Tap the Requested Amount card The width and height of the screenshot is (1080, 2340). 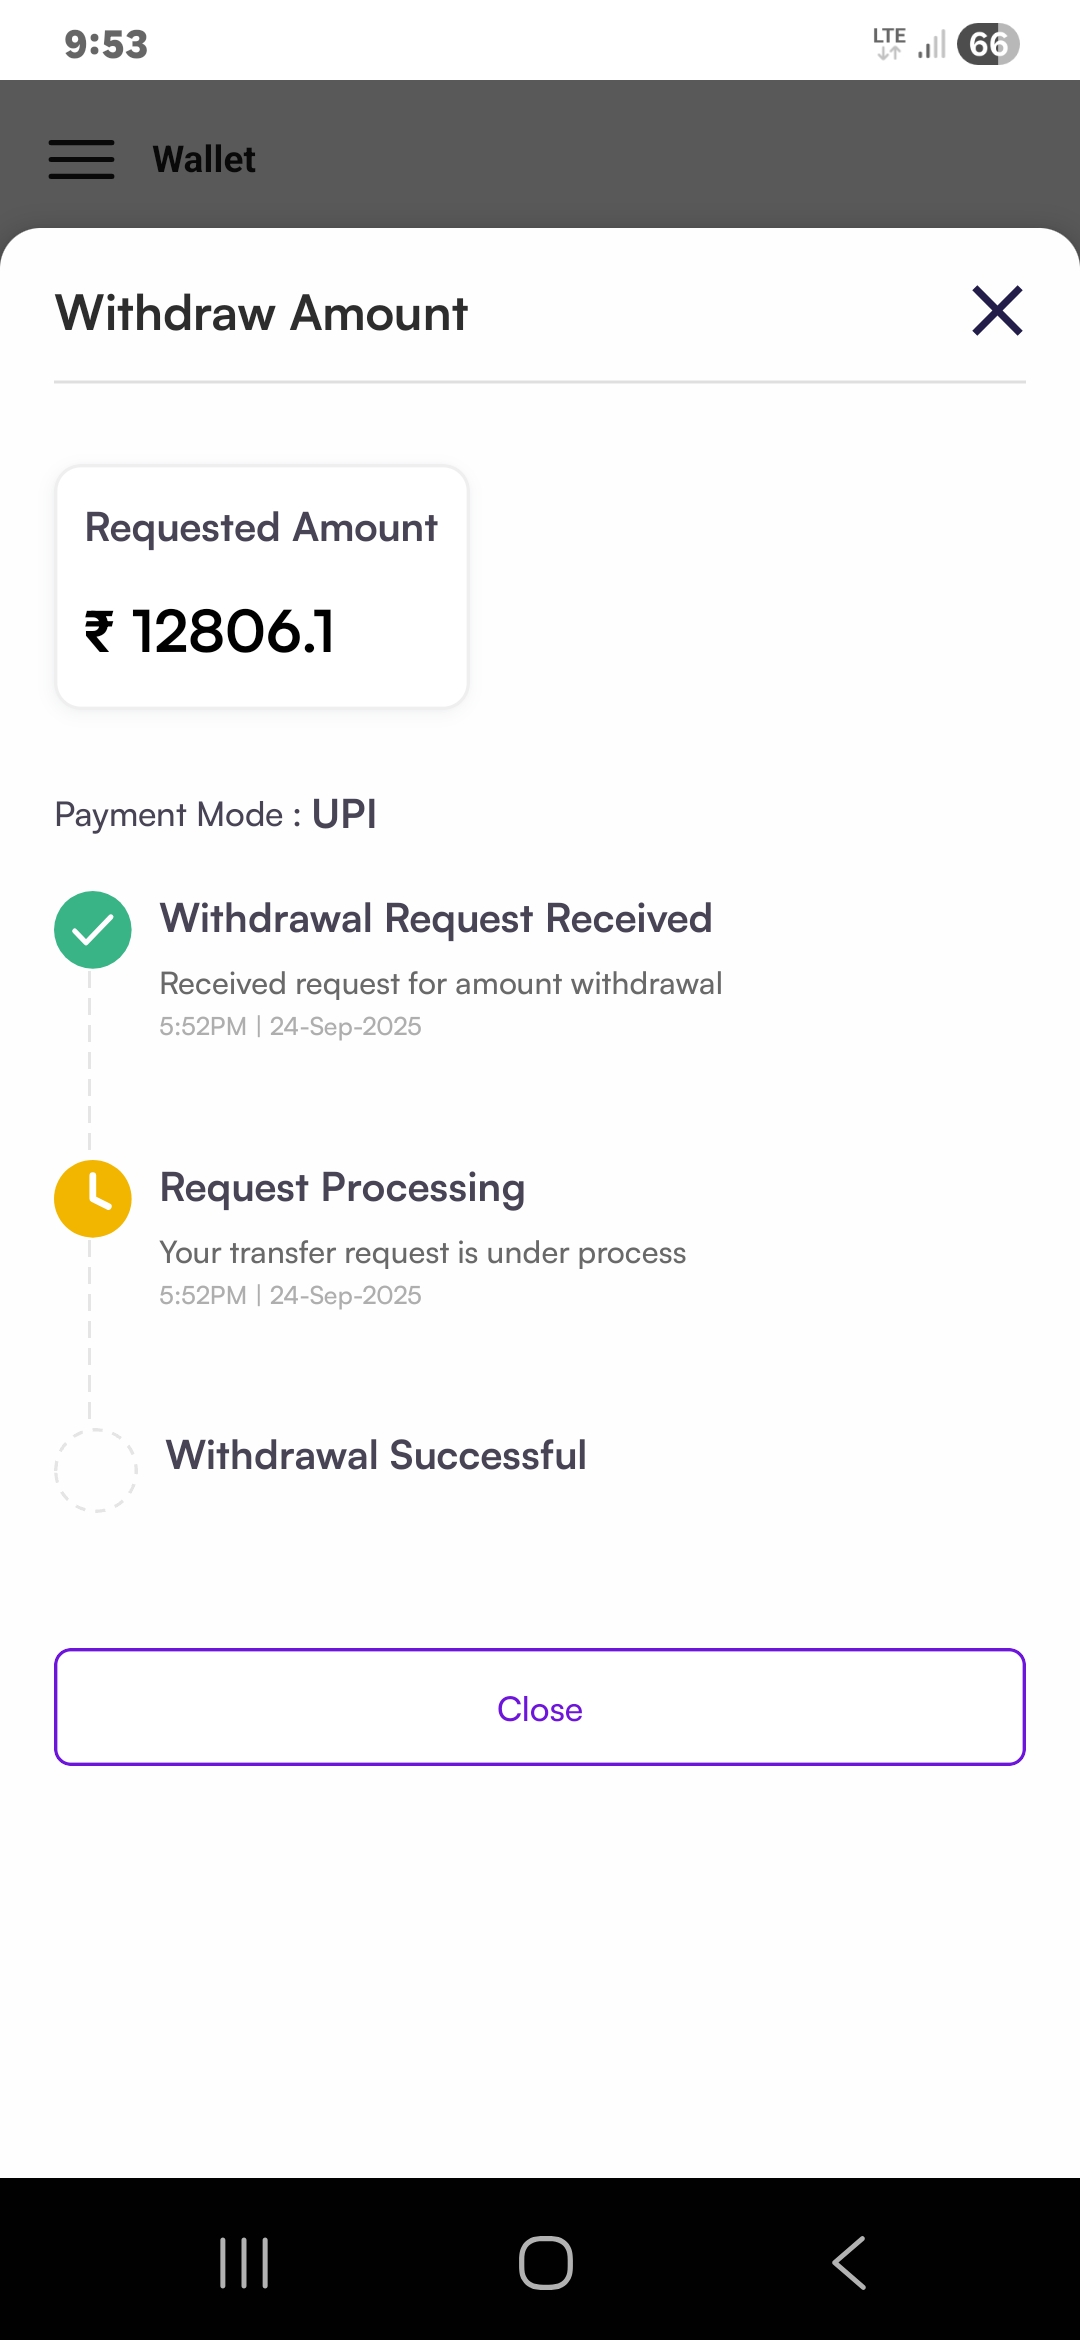click(x=262, y=587)
